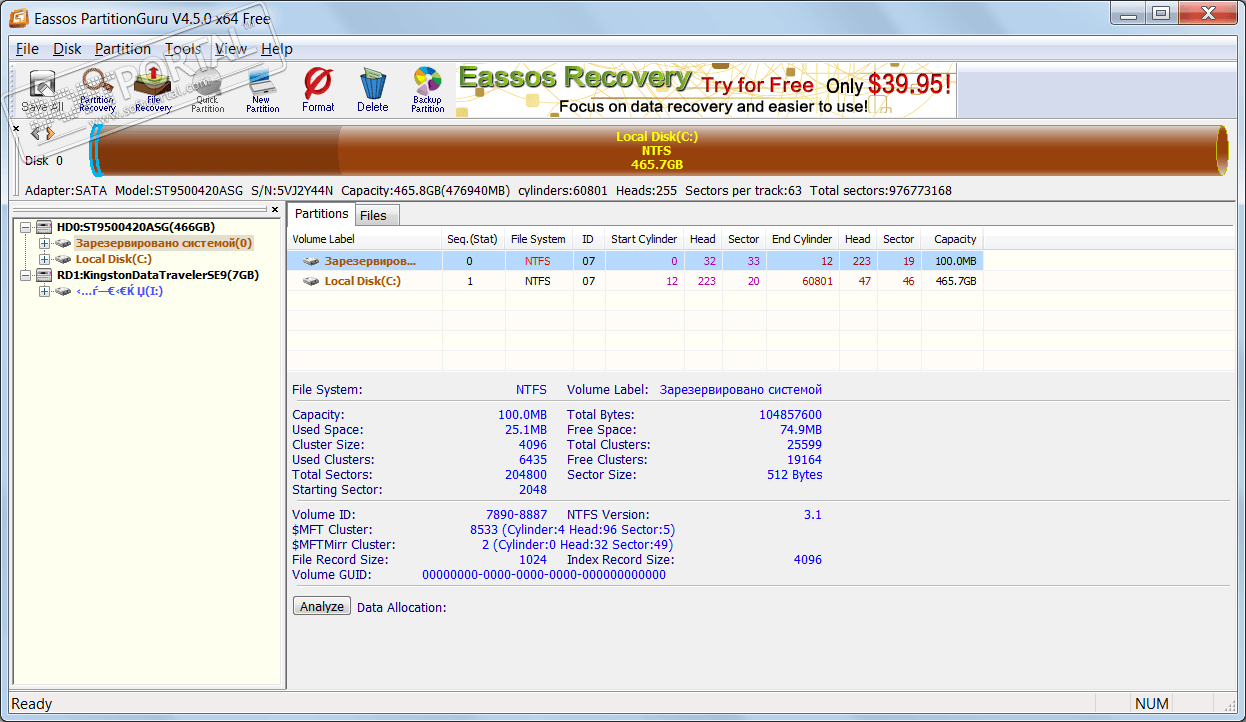Close the disk map pane
This screenshot has height=722, width=1246.
click(x=16, y=128)
